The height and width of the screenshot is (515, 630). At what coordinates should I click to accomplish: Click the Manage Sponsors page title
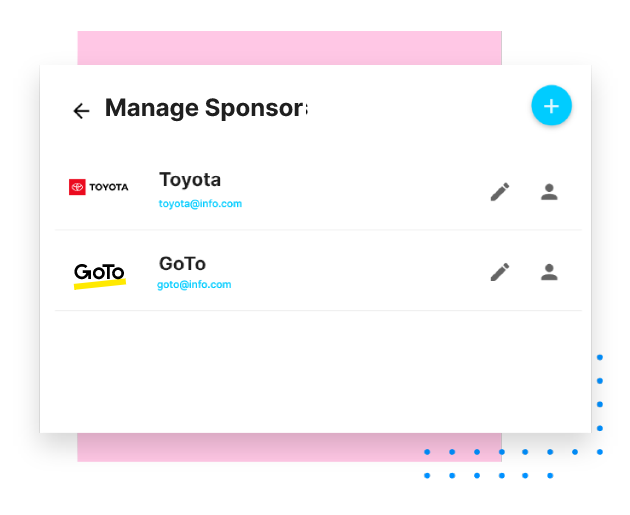tap(205, 108)
